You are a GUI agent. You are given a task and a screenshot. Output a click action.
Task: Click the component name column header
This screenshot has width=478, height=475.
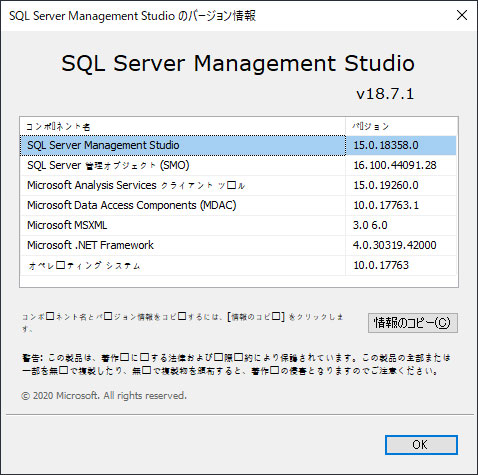(183, 126)
